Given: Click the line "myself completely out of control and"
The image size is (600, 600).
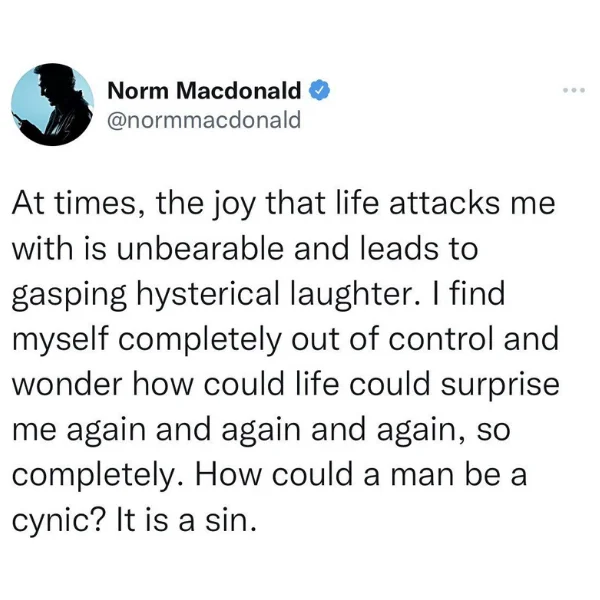Looking at the screenshot, I should [x=285, y=340].
